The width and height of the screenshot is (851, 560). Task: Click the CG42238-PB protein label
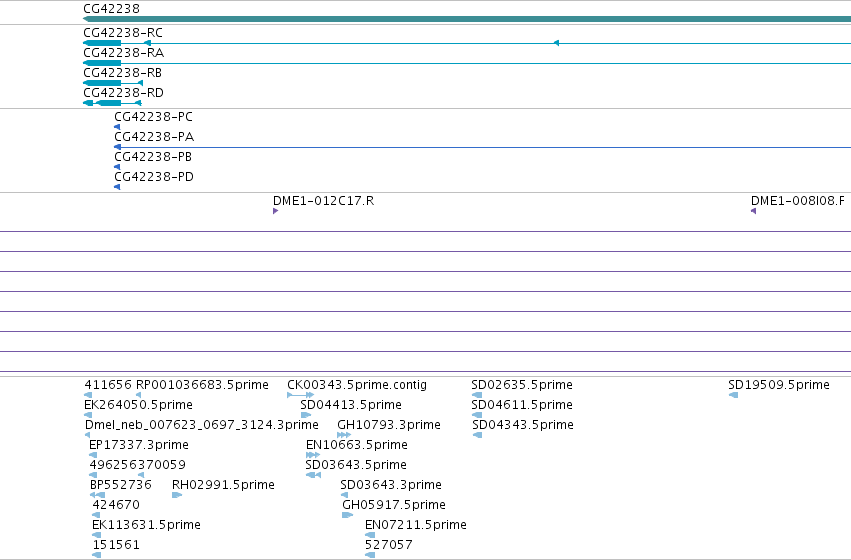(x=153, y=157)
